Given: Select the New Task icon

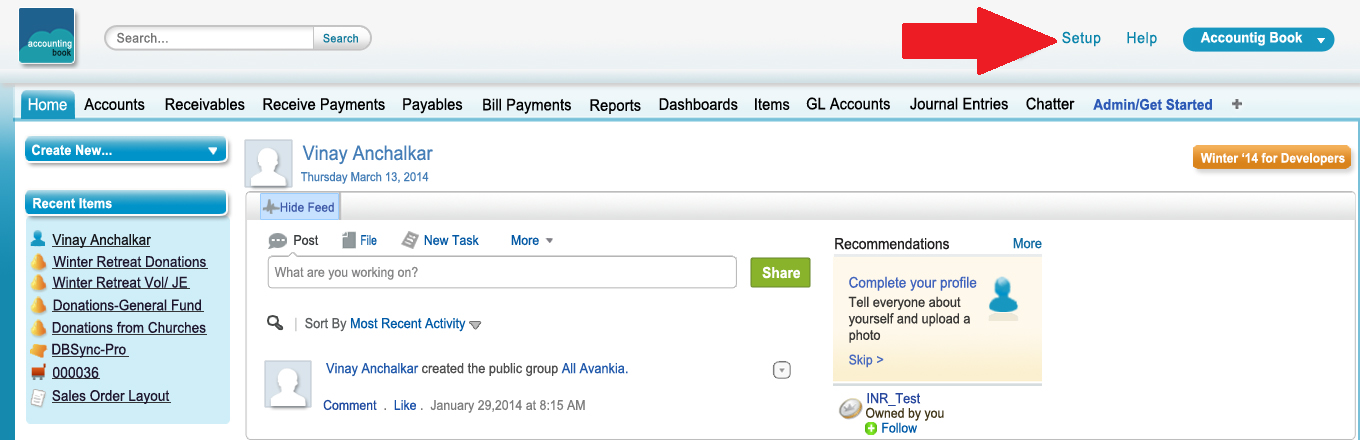Looking at the screenshot, I should coord(410,240).
